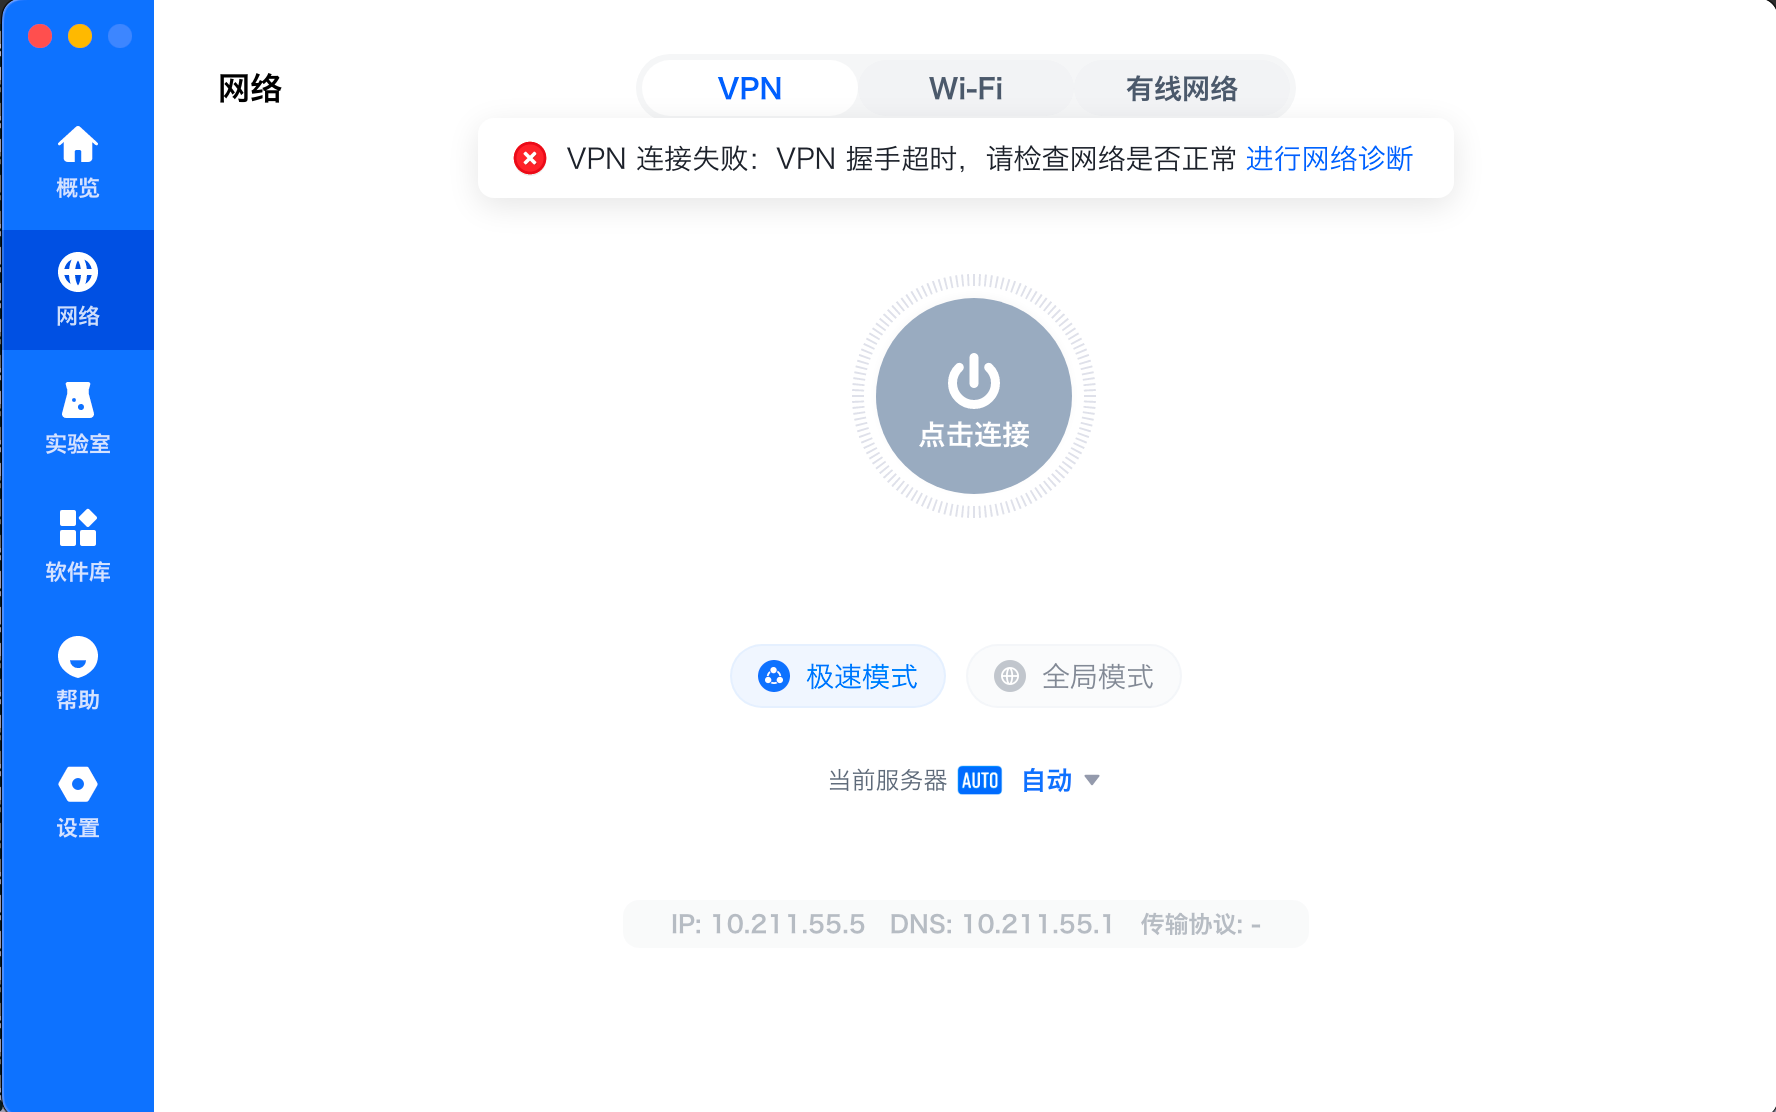Open the 软件库 apps grid icon
This screenshot has width=1776, height=1112.
77,528
